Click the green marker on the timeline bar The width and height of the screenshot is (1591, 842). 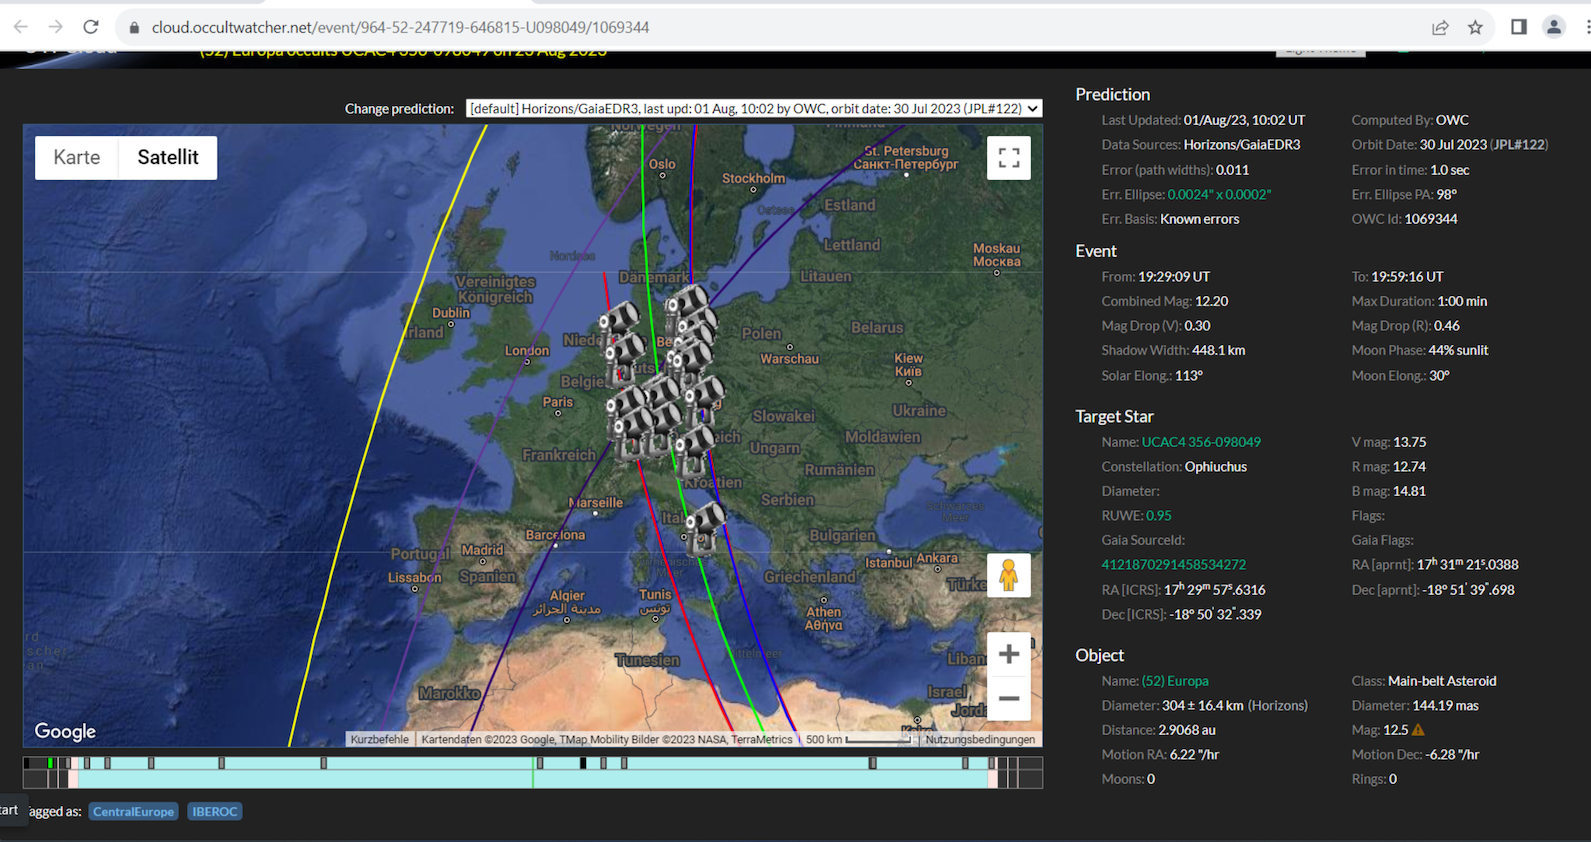pos(51,763)
